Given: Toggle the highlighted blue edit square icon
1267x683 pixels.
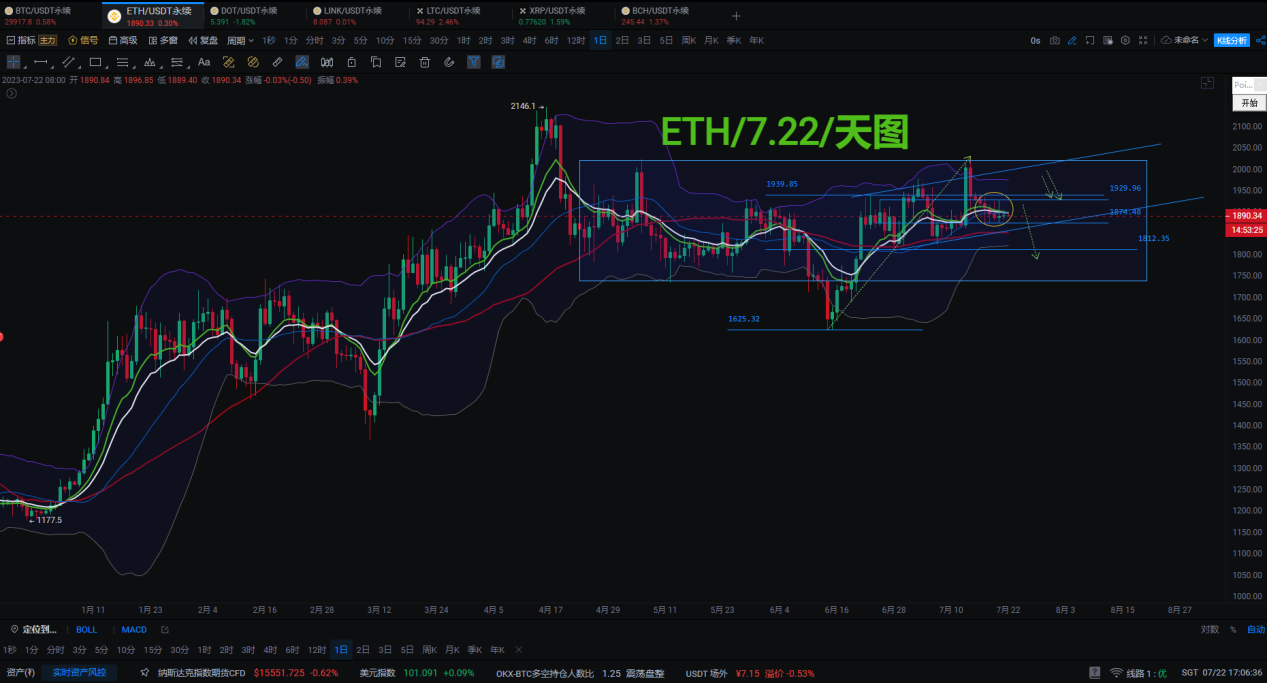Looking at the screenshot, I should click(x=497, y=62).
